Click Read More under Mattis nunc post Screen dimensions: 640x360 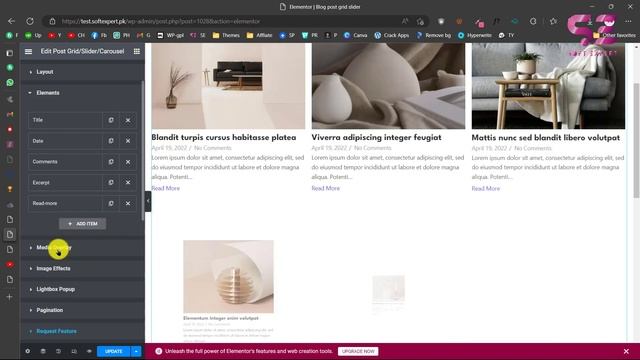click(x=485, y=189)
